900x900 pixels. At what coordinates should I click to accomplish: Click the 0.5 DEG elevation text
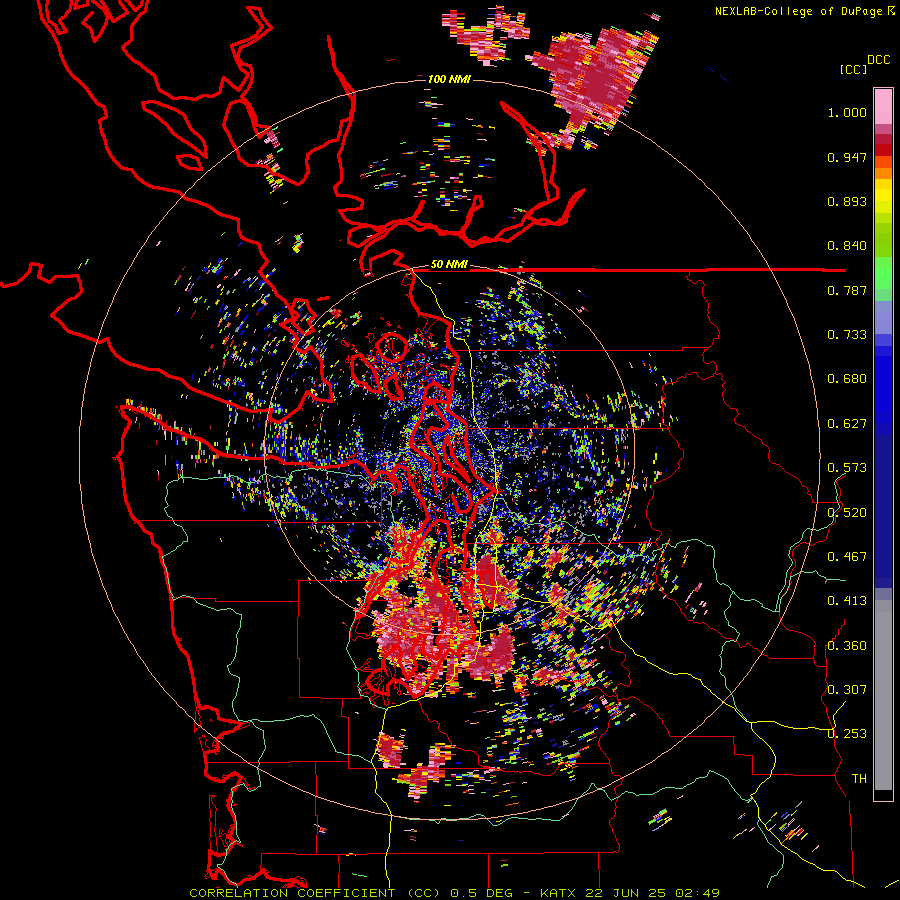pos(481,893)
